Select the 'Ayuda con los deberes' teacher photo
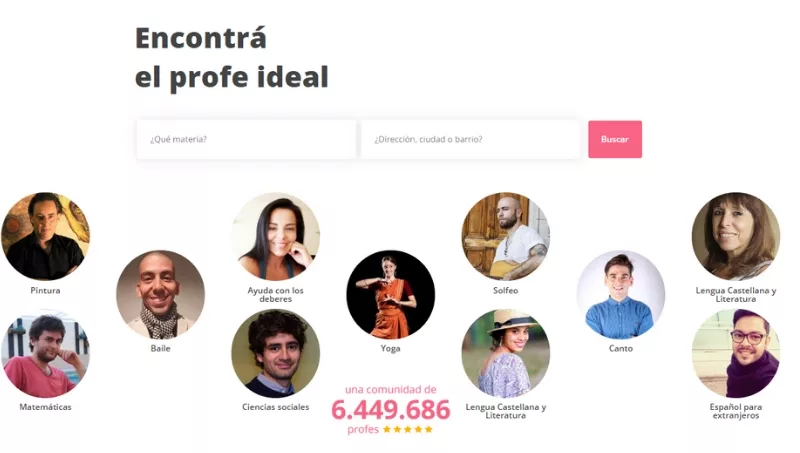 (x=276, y=236)
